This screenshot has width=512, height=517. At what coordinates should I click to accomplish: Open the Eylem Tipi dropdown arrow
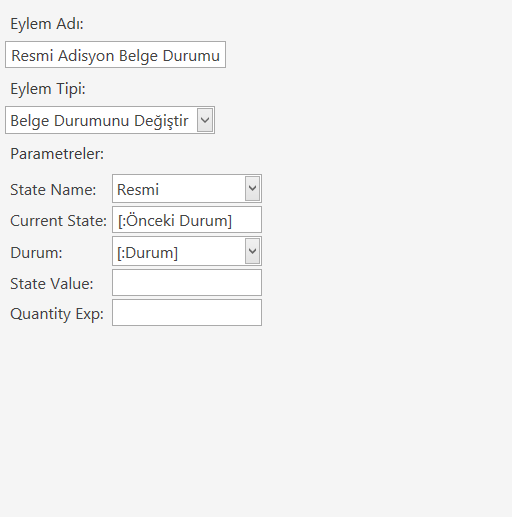pos(205,120)
